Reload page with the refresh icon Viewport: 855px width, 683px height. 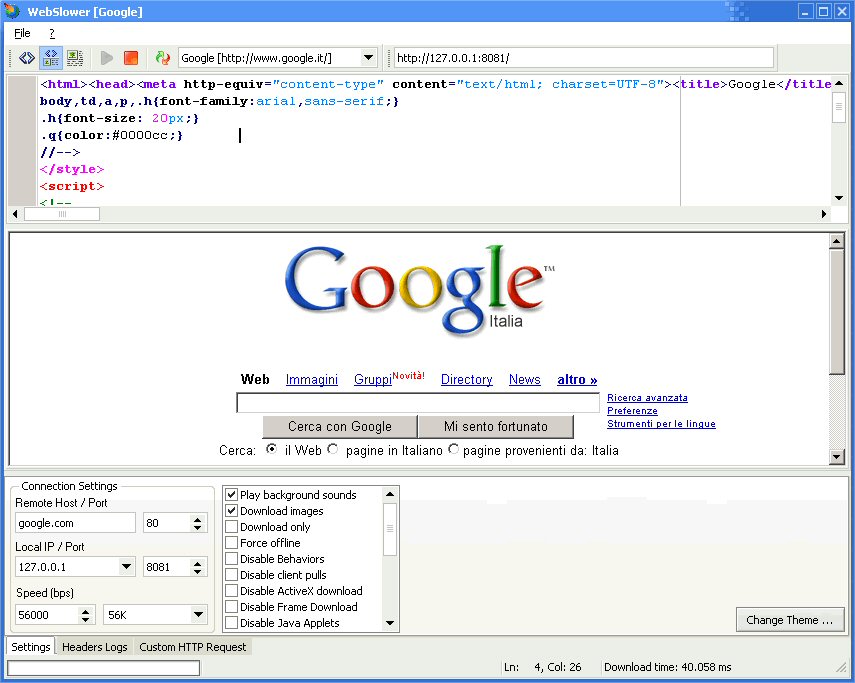pyautogui.click(x=162, y=58)
